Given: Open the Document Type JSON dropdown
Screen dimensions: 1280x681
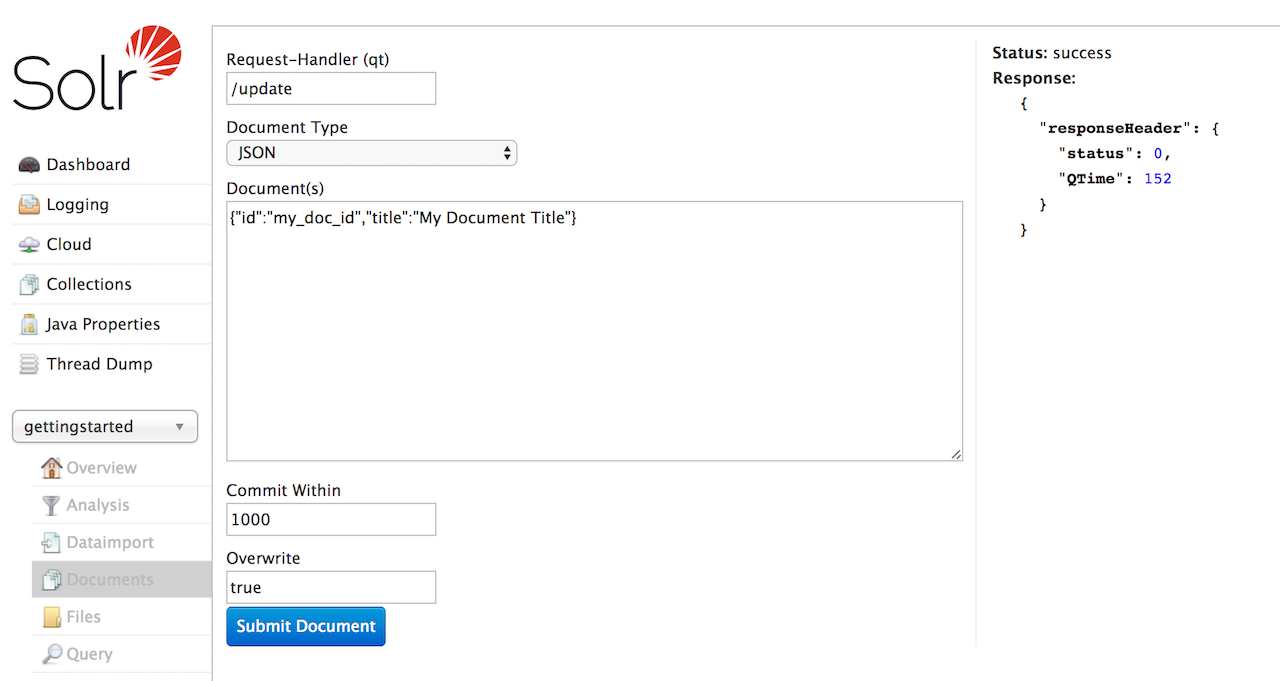Looking at the screenshot, I should [x=371, y=153].
